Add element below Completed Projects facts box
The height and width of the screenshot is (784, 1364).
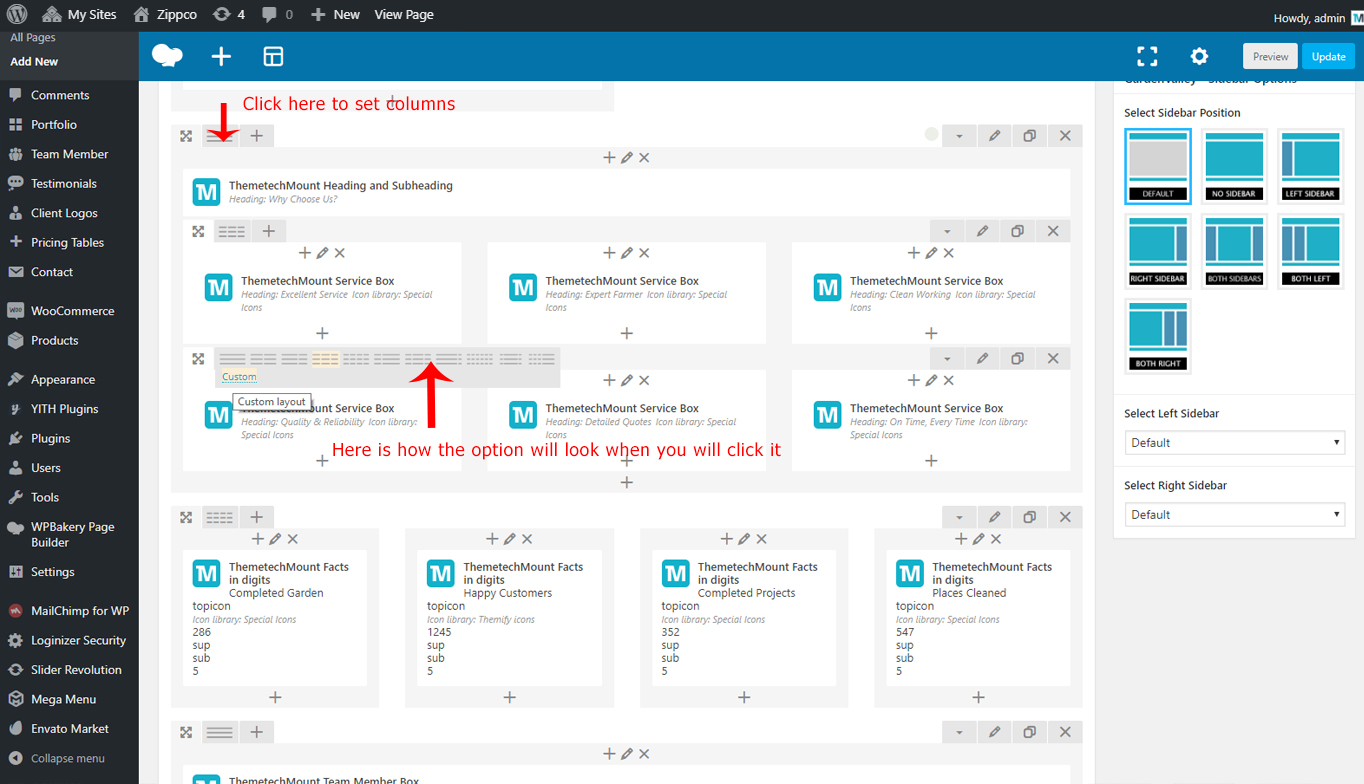tap(744, 697)
